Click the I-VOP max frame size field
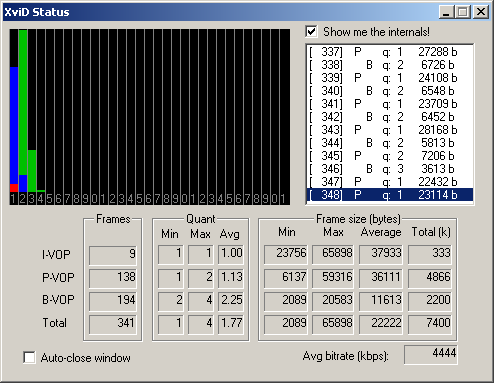Screen dimensions: 494x383 point(333,255)
